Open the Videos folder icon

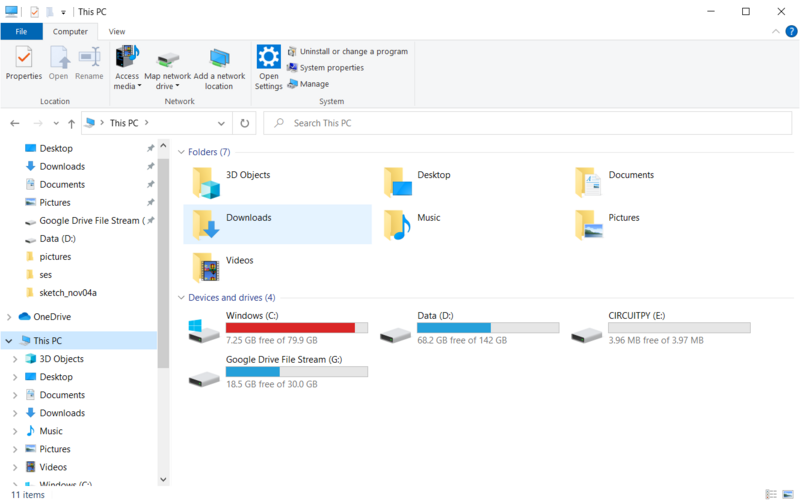[x=206, y=268]
